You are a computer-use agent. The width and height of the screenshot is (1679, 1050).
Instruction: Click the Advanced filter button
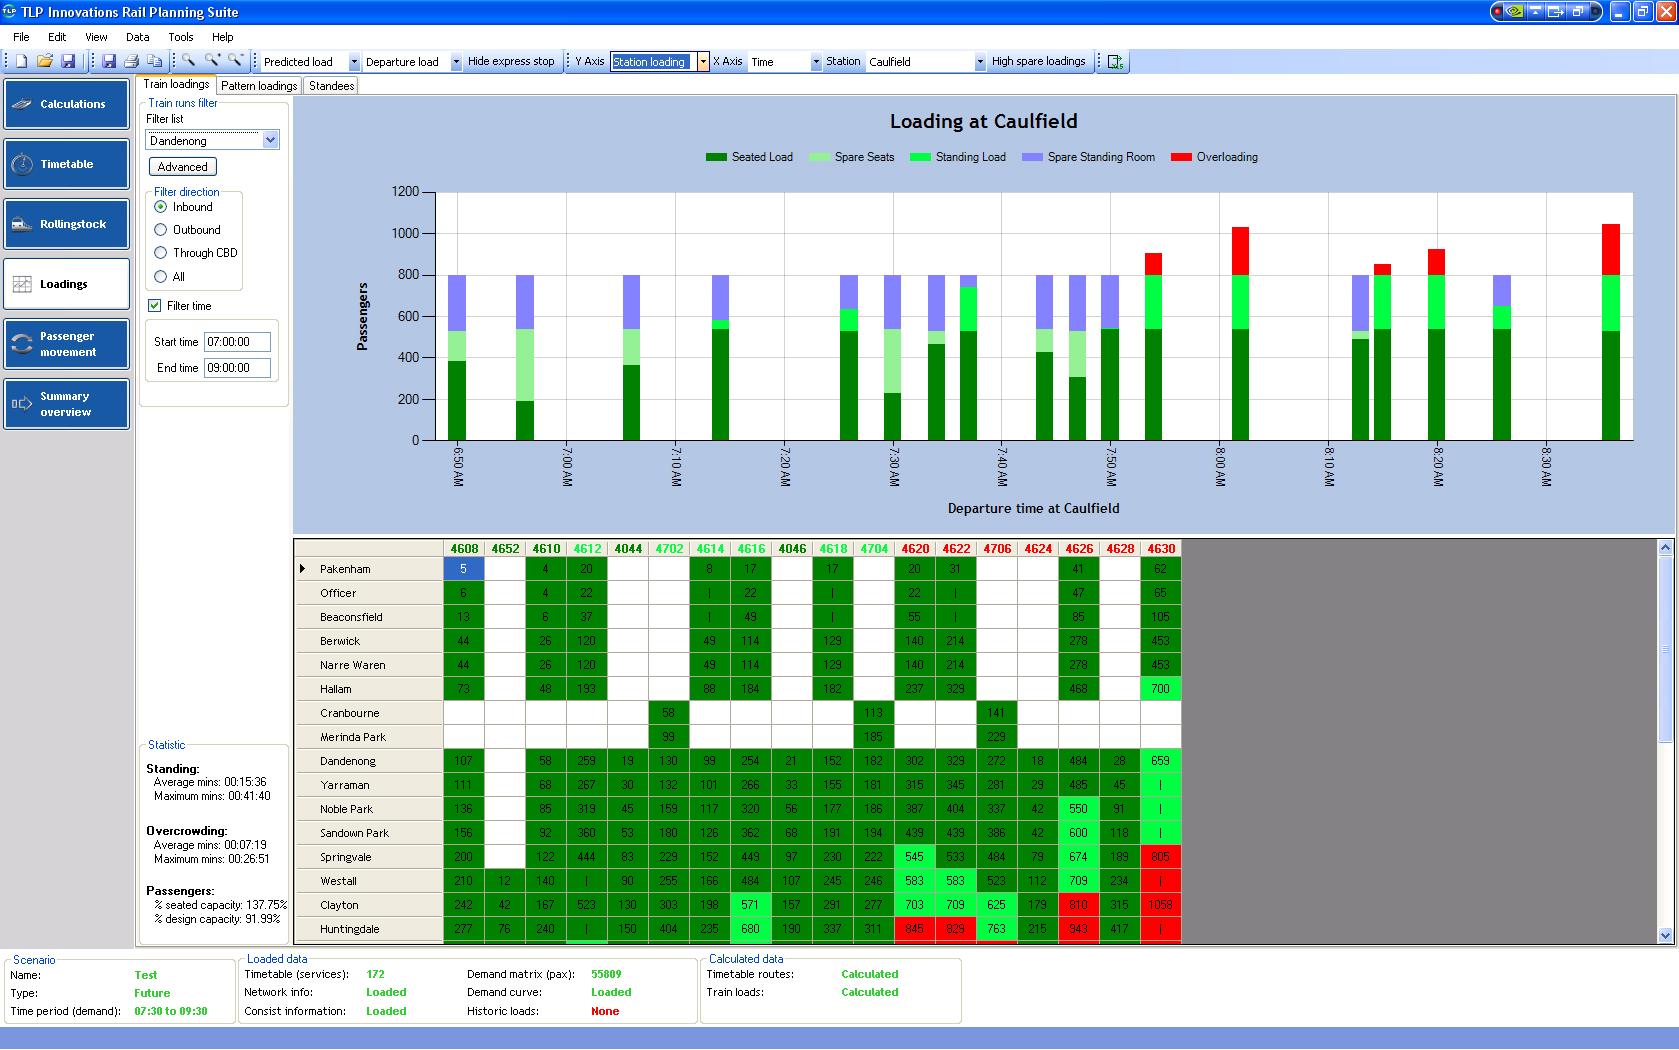pos(182,167)
